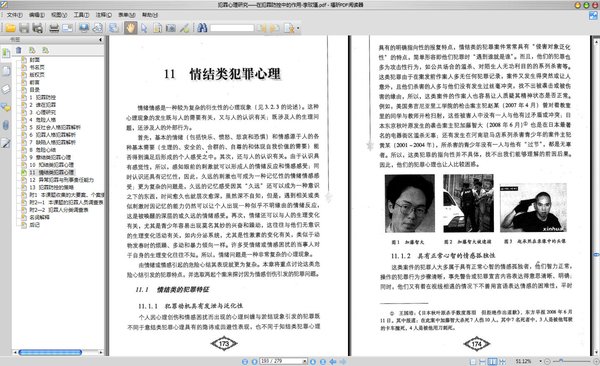Screen dimensions: 600x366
Task: Switch to continuous facing layout
Action: point(502,361)
